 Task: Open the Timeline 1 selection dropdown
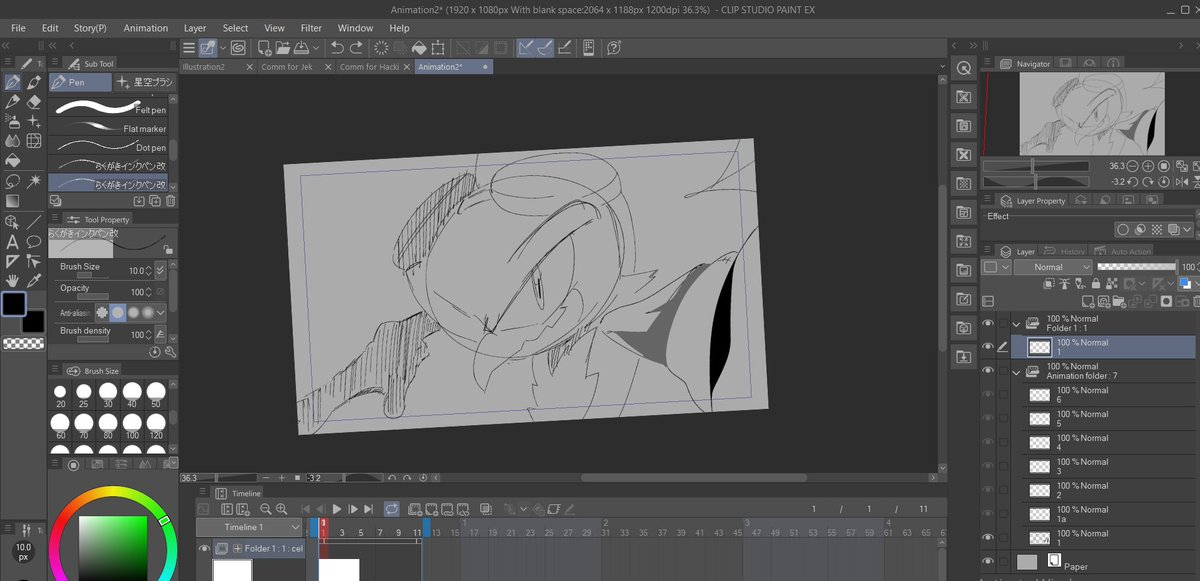click(x=249, y=527)
